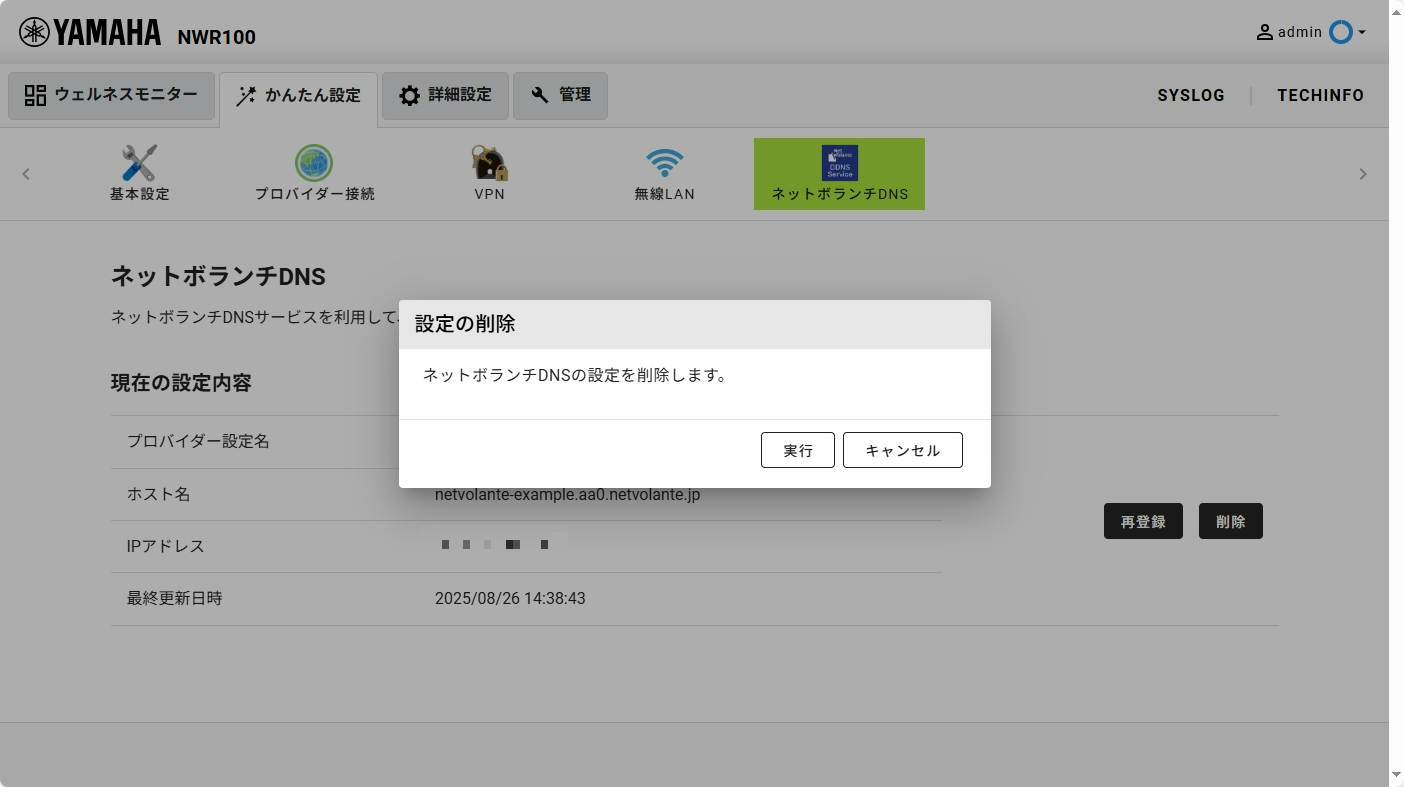Open the TECHINFO link

1320,96
